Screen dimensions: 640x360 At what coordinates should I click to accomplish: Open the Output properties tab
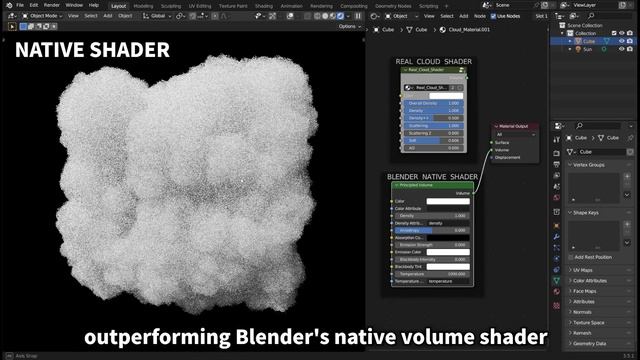point(556,164)
